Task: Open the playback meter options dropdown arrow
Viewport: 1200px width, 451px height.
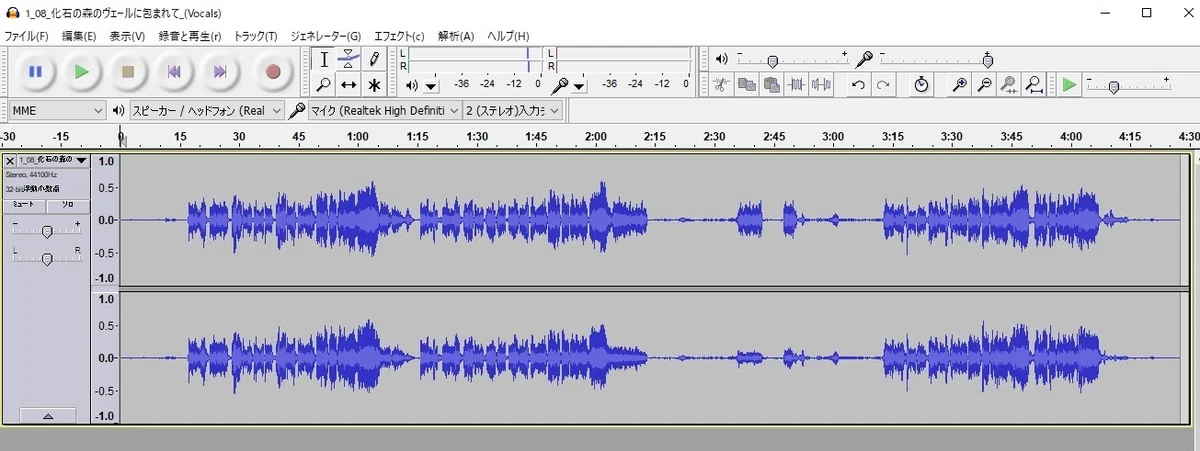Action: point(431,86)
